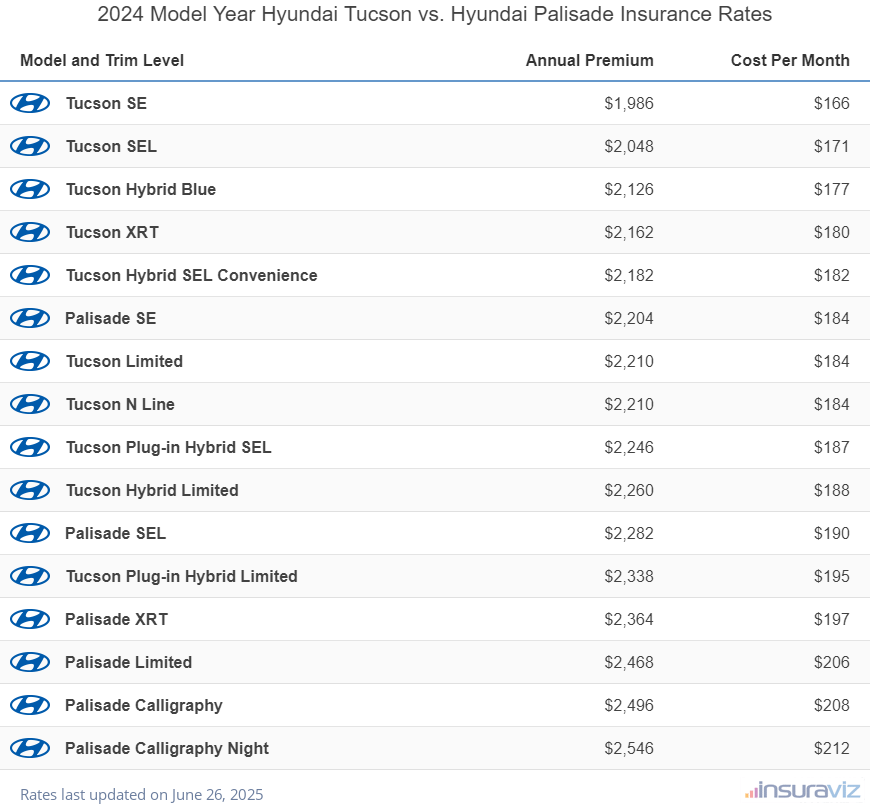Click the $2,204 annual premium value
870x810 pixels.
pos(629,318)
